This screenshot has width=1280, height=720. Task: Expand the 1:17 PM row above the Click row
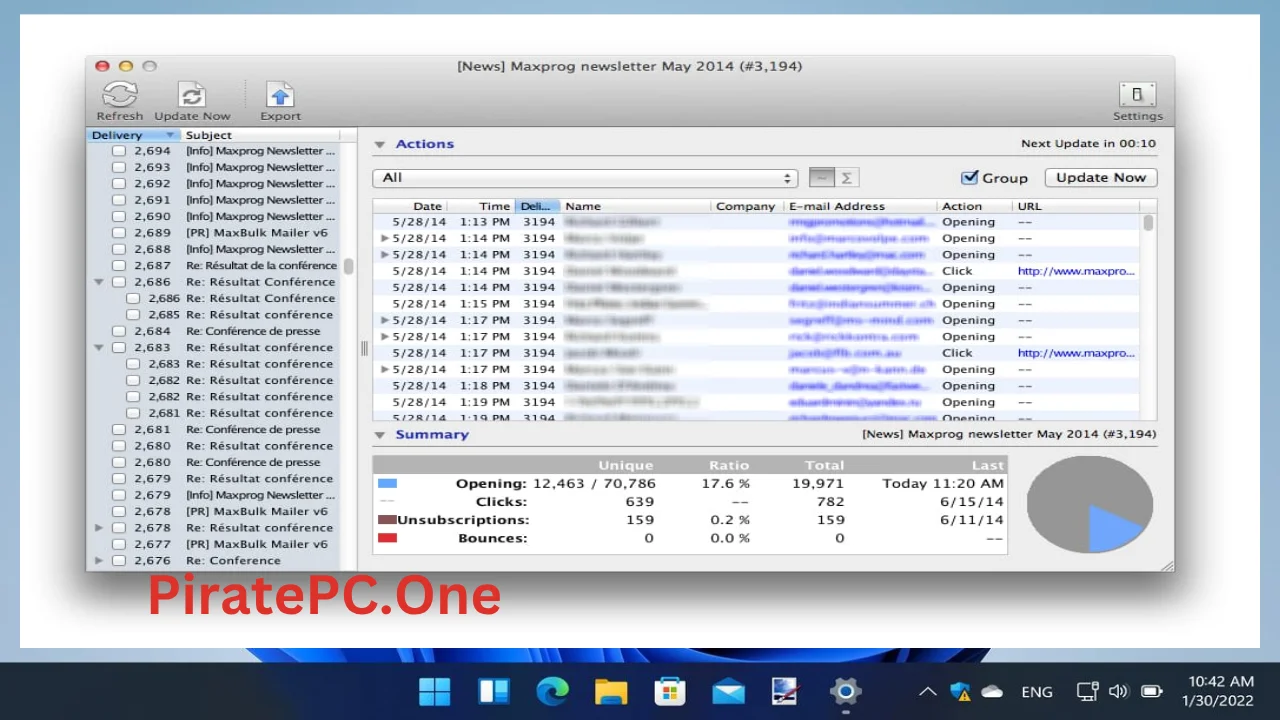pos(385,336)
